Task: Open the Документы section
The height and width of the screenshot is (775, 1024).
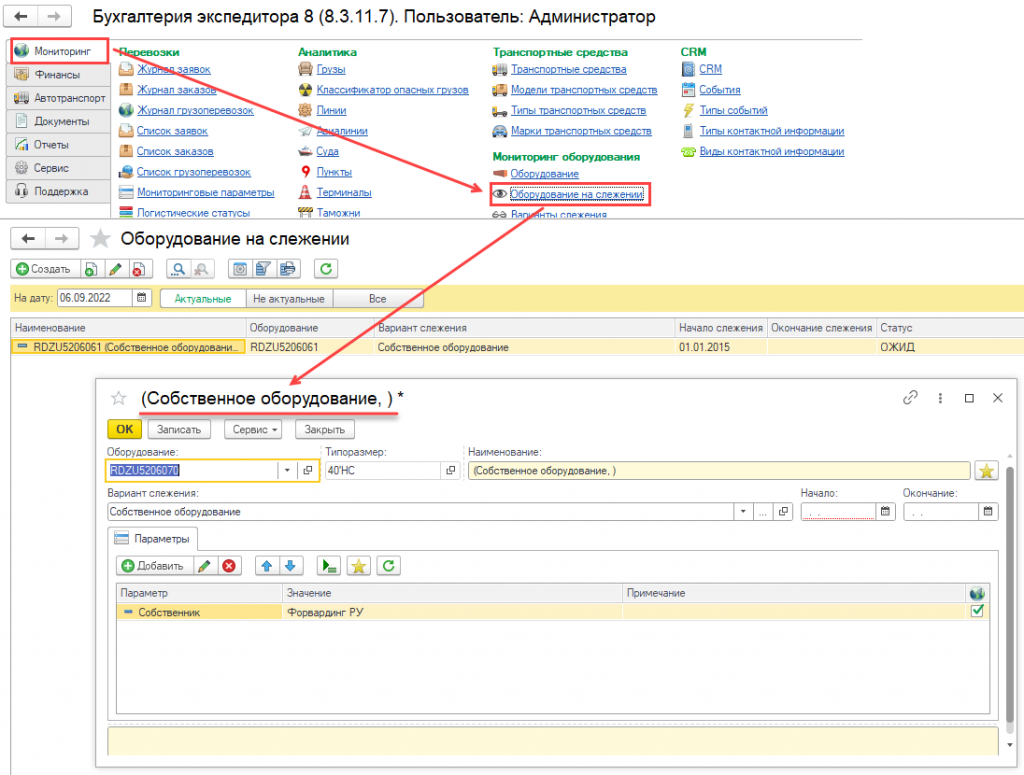Action: pos(59,121)
